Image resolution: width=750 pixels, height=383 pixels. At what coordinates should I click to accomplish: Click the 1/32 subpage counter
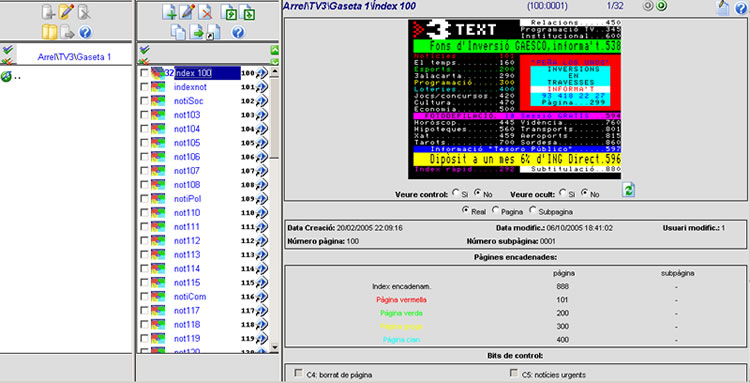click(x=614, y=6)
